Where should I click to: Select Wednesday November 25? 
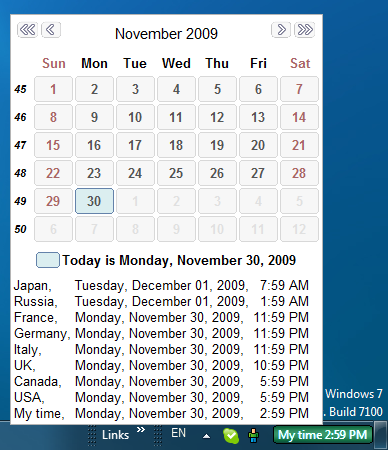[176, 173]
